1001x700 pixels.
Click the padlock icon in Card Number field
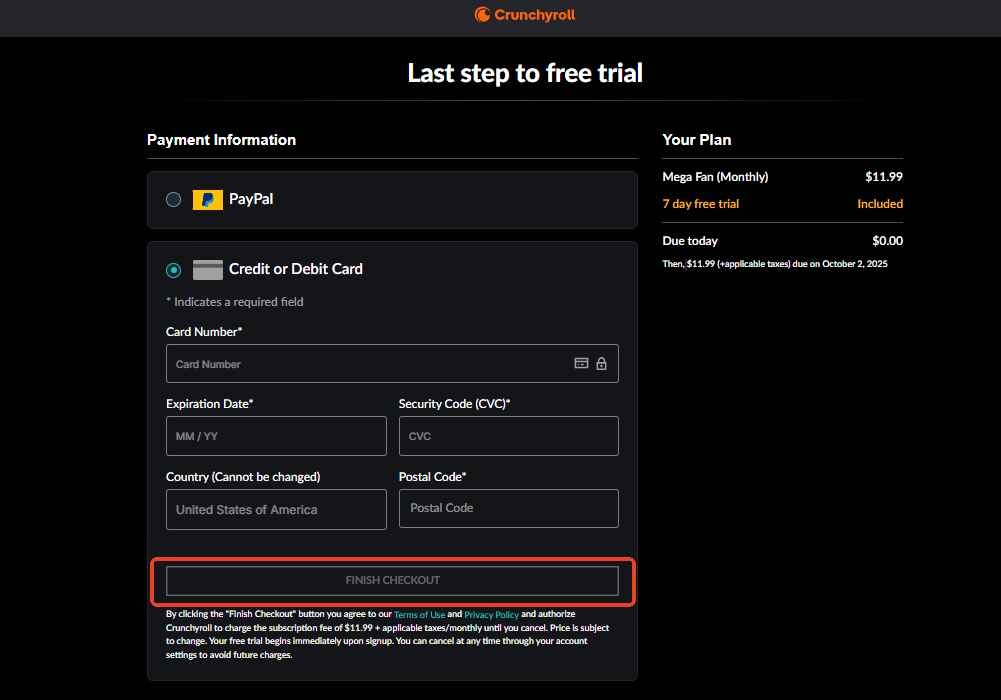click(x=601, y=364)
